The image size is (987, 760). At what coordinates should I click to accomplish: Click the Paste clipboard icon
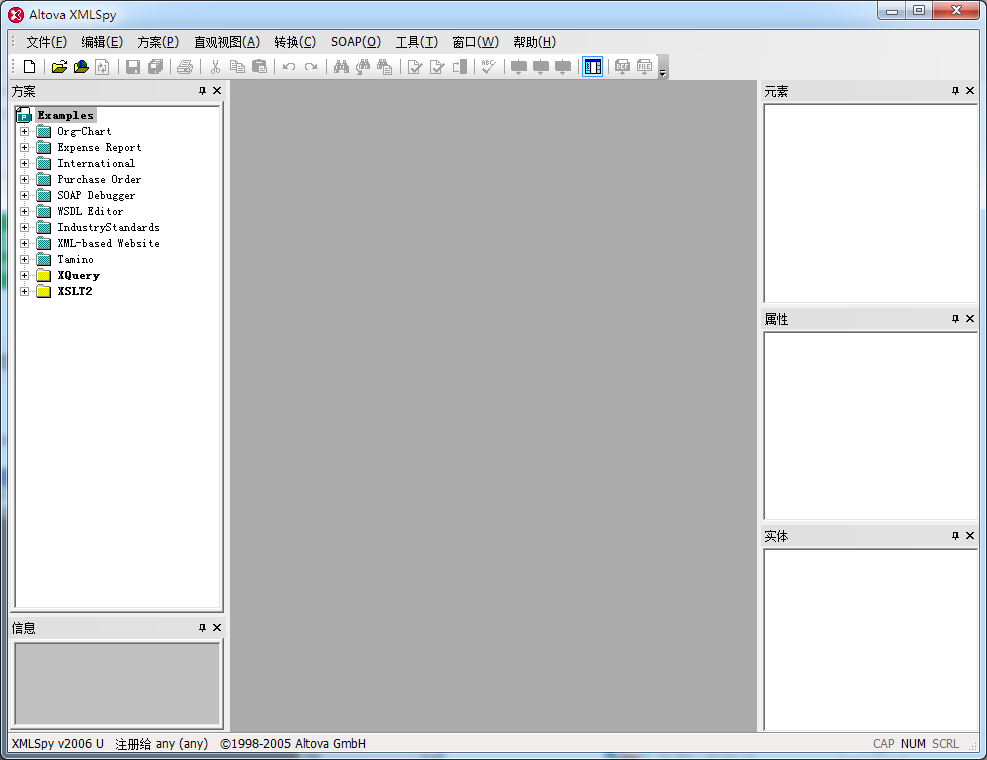click(259, 67)
